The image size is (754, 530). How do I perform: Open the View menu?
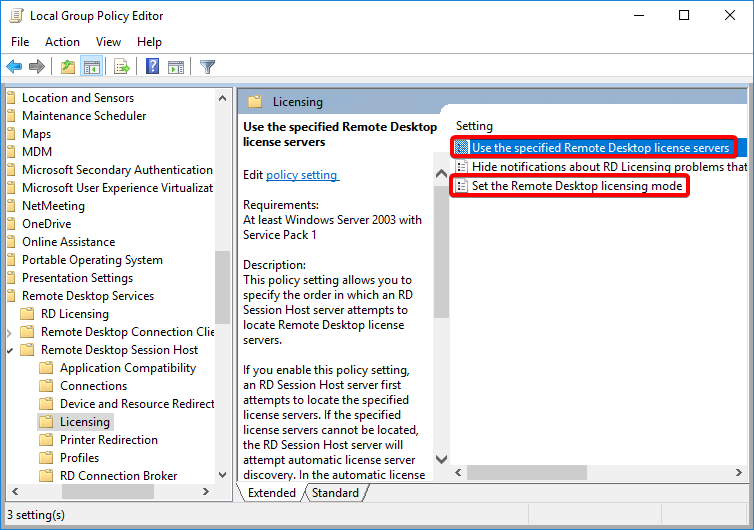(x=108, y=42)
